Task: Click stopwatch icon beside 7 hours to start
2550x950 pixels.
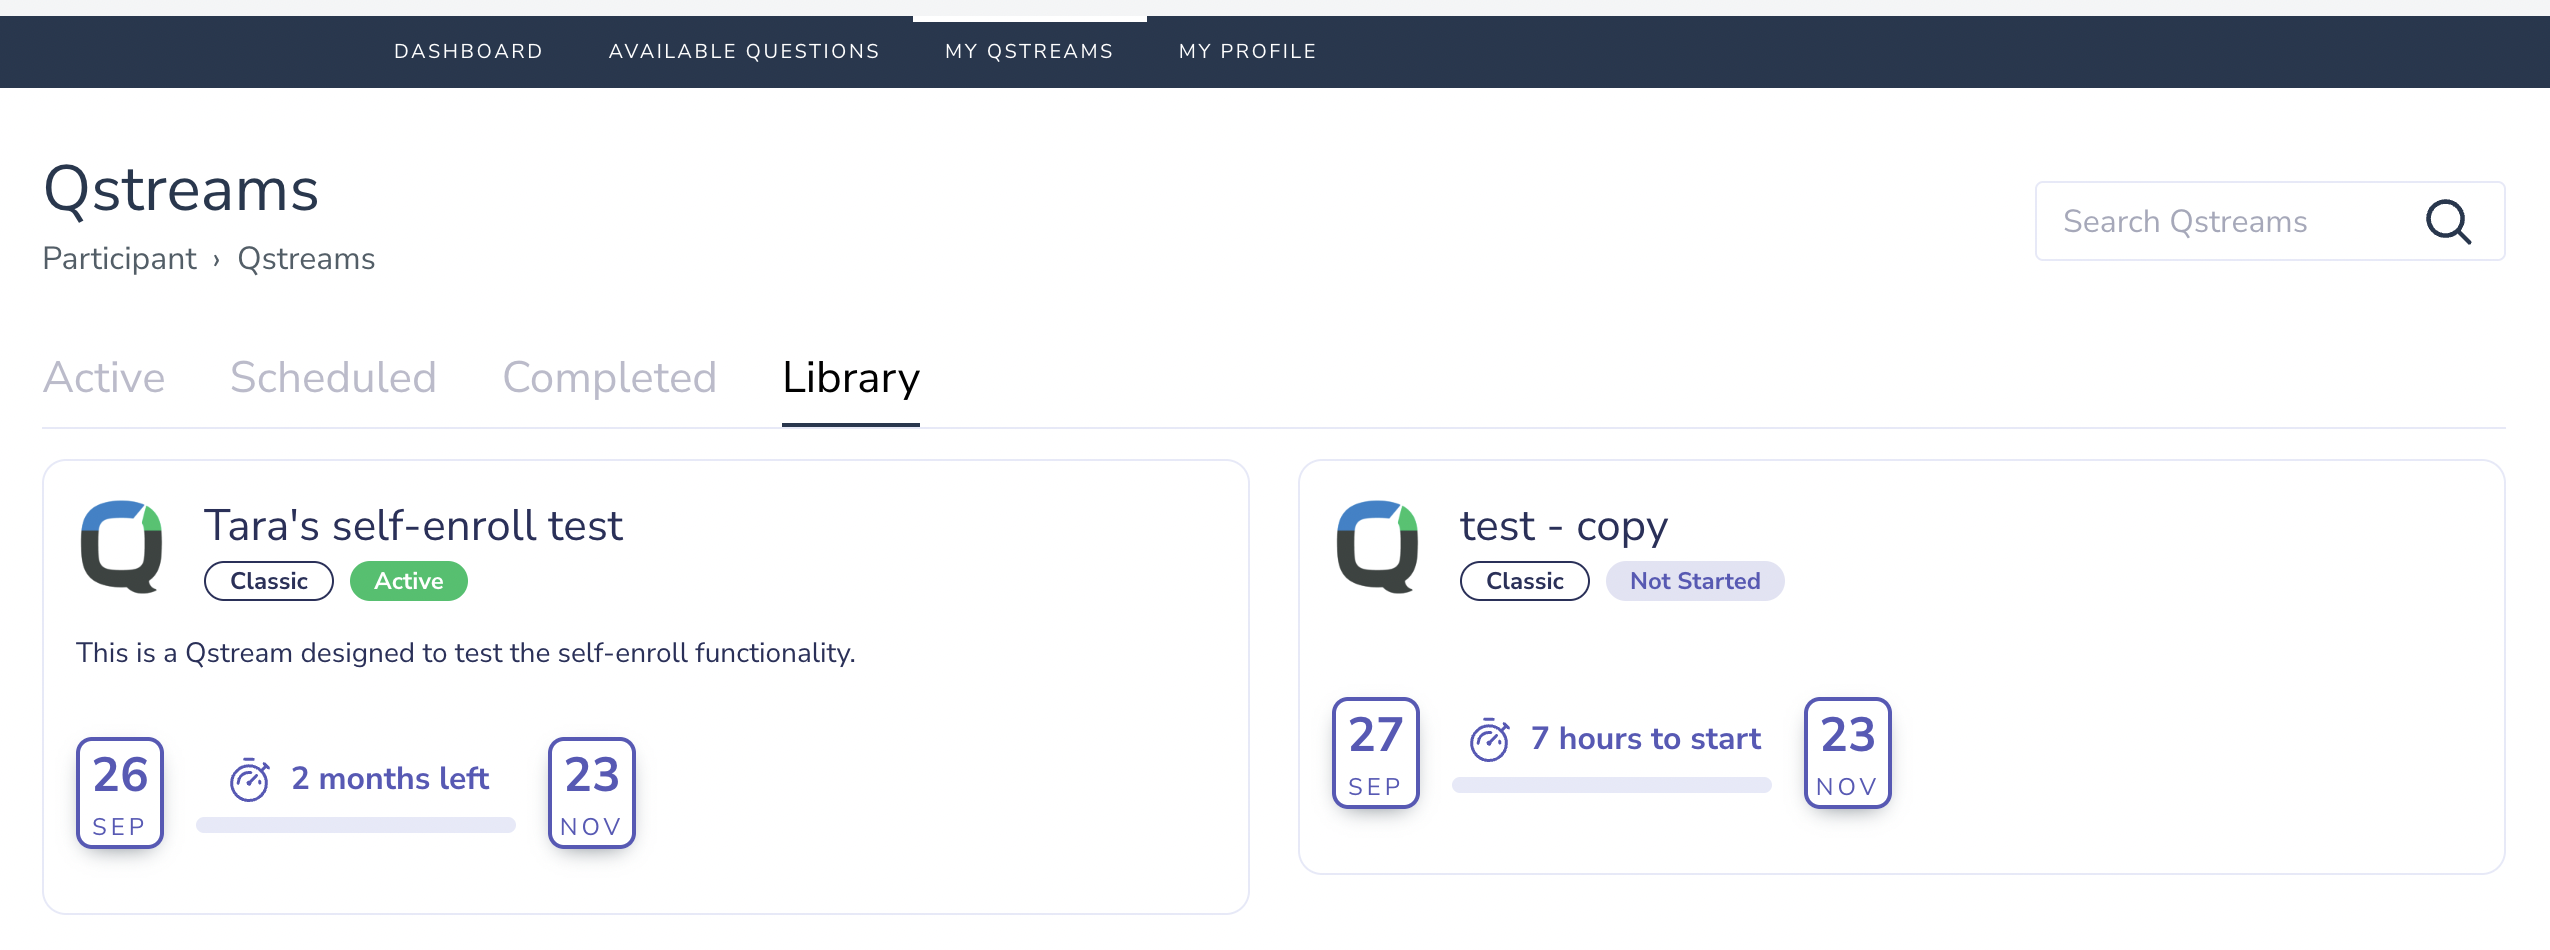Action: pos(1489,740)
